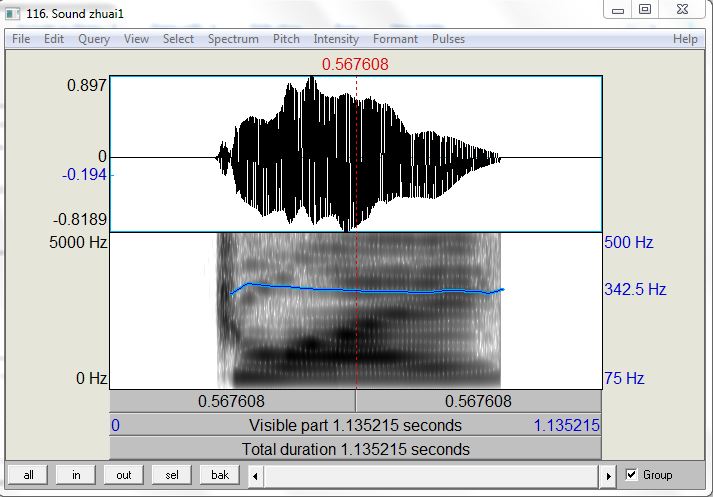Click the blue 0 window start time
The width and height of the screenshot is (713, 497).
(x=115, y=426)
